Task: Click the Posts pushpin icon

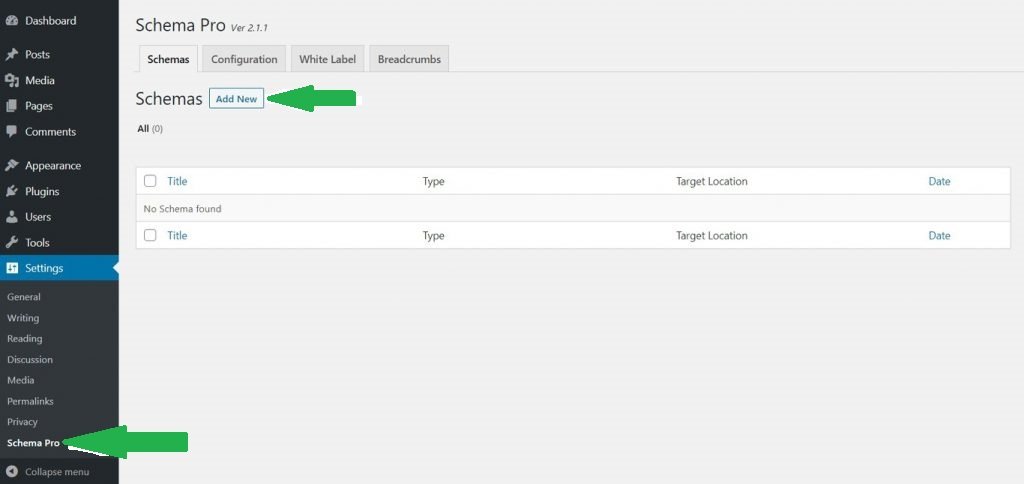Action: pos(11,55)
